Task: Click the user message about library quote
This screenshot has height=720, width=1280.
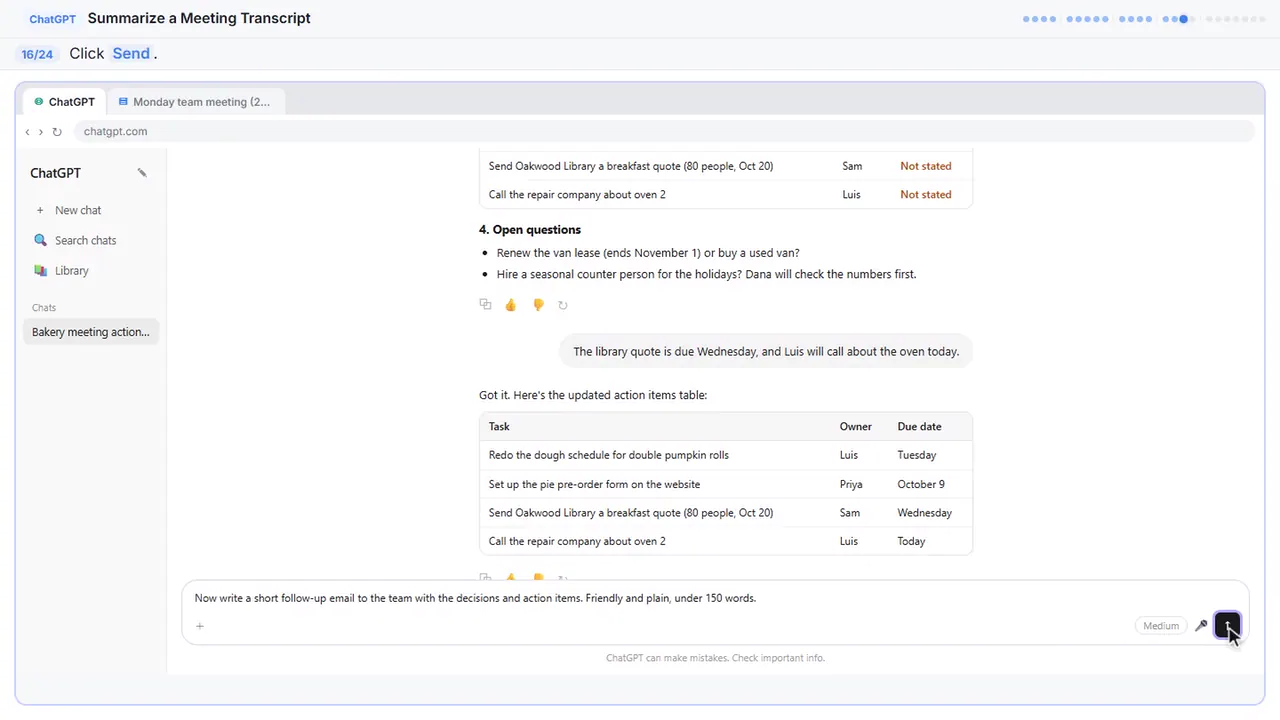Action: pos(766,352)
